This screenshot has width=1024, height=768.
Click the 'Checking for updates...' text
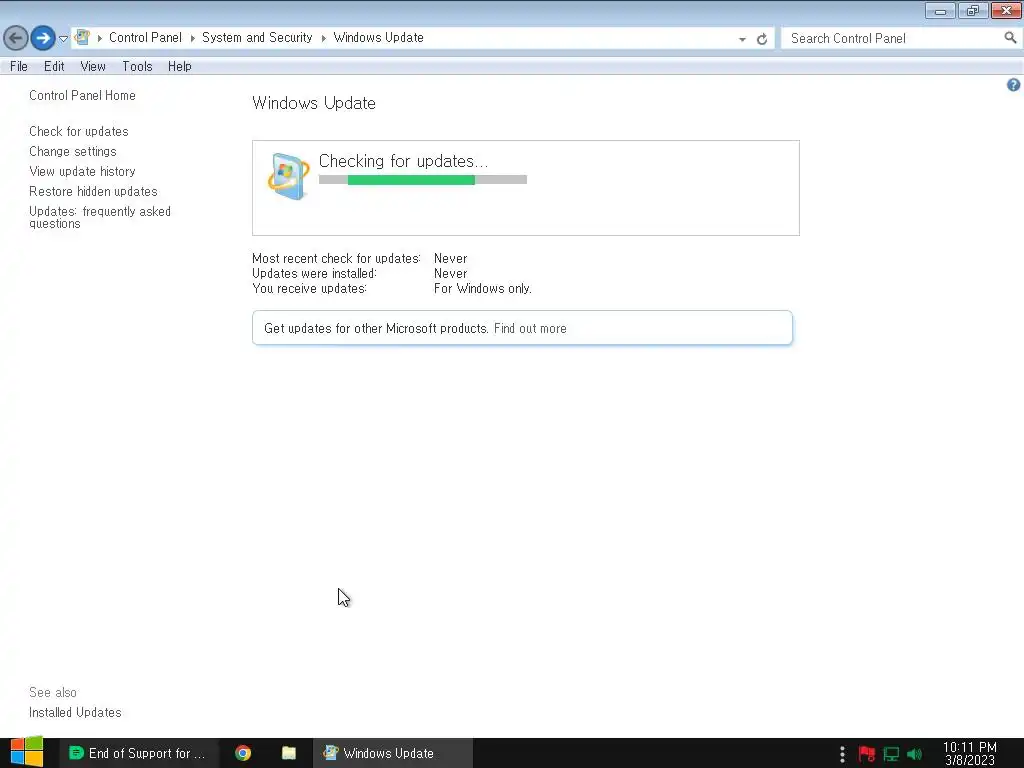click(403, 161)
